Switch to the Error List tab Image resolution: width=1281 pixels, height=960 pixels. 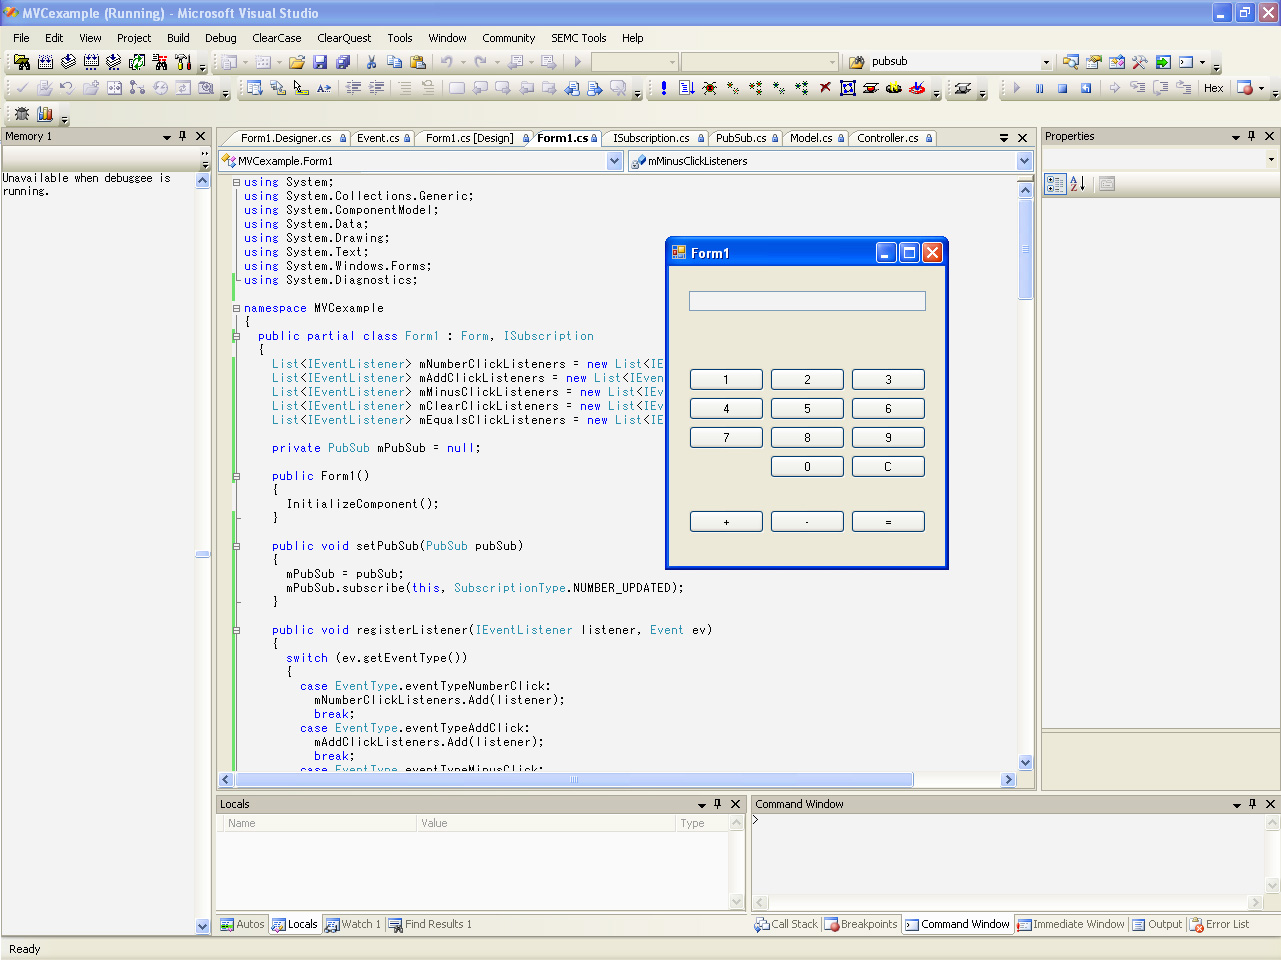(1219, 925)
